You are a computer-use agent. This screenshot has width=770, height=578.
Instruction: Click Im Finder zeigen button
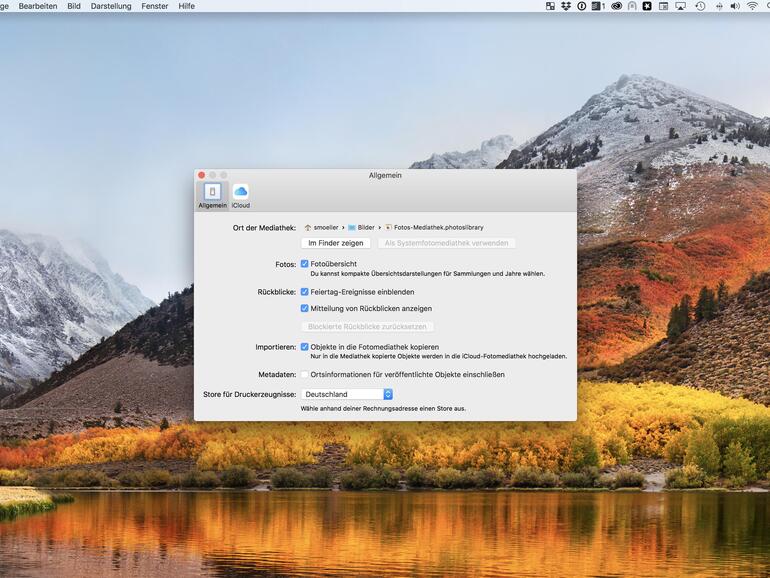click(x=336, y=243)
